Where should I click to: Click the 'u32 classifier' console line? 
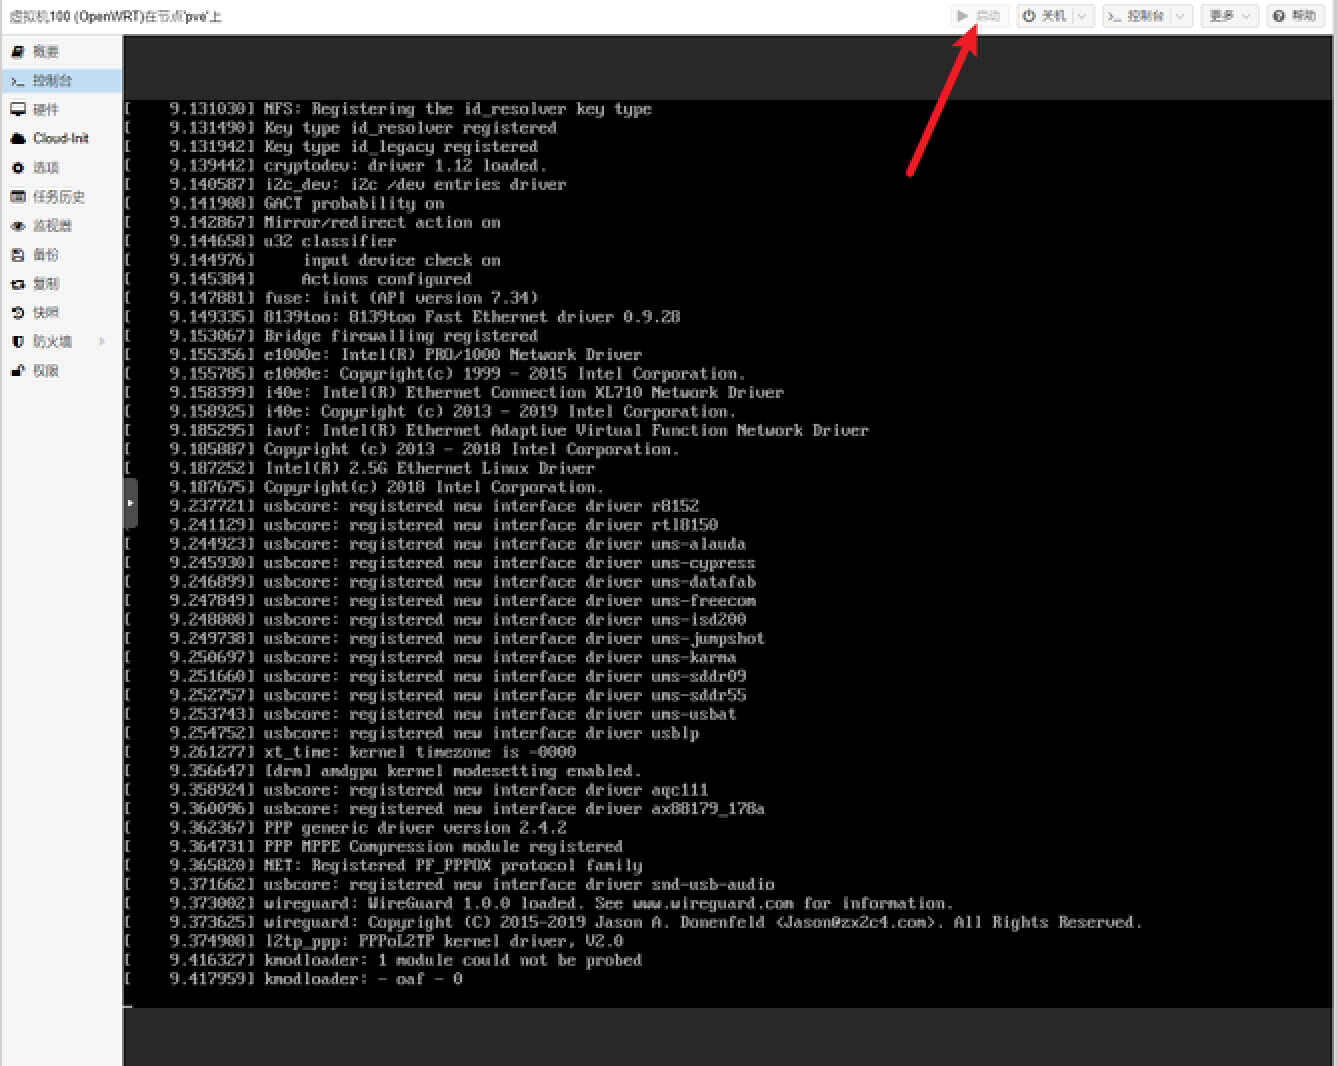(330, 241)
